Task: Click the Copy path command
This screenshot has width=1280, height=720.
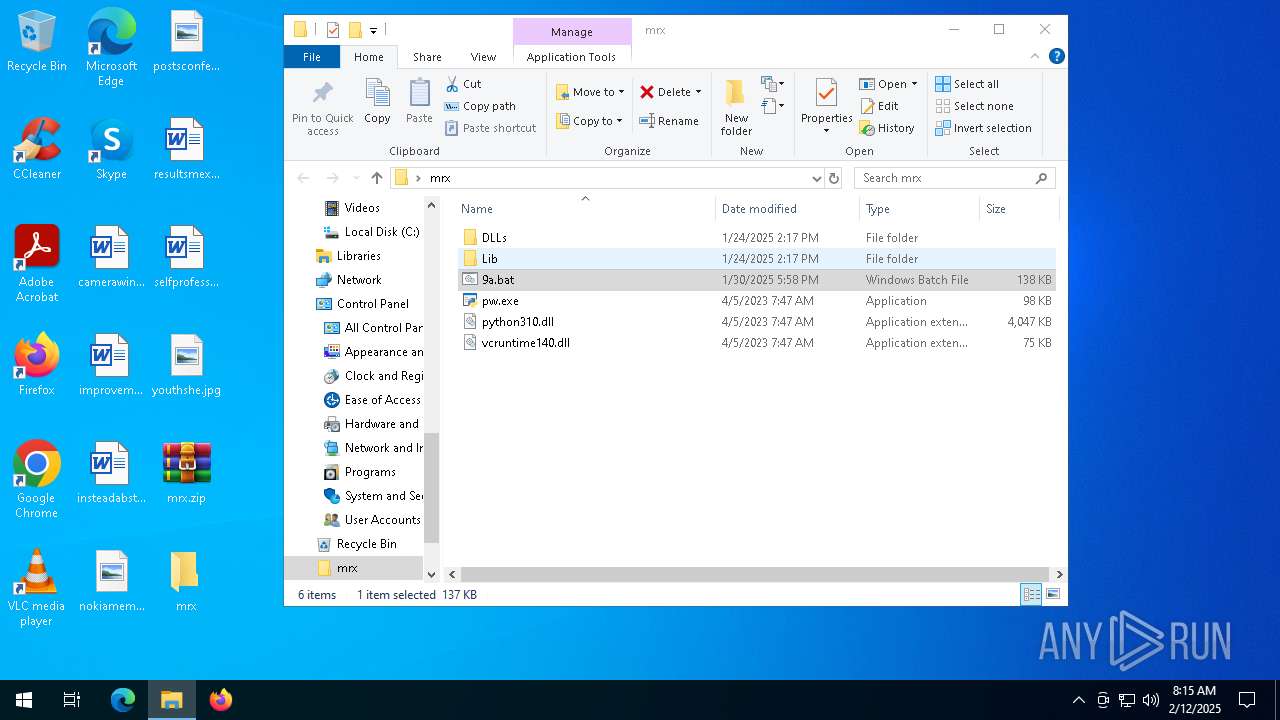Action: tap(480, 106)
